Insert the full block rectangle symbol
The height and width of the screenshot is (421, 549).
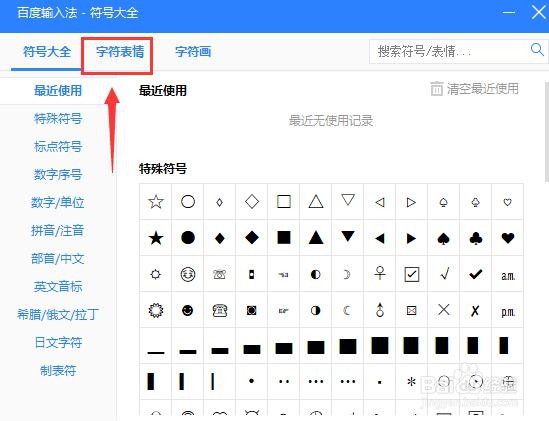click(x=380, y=346)
